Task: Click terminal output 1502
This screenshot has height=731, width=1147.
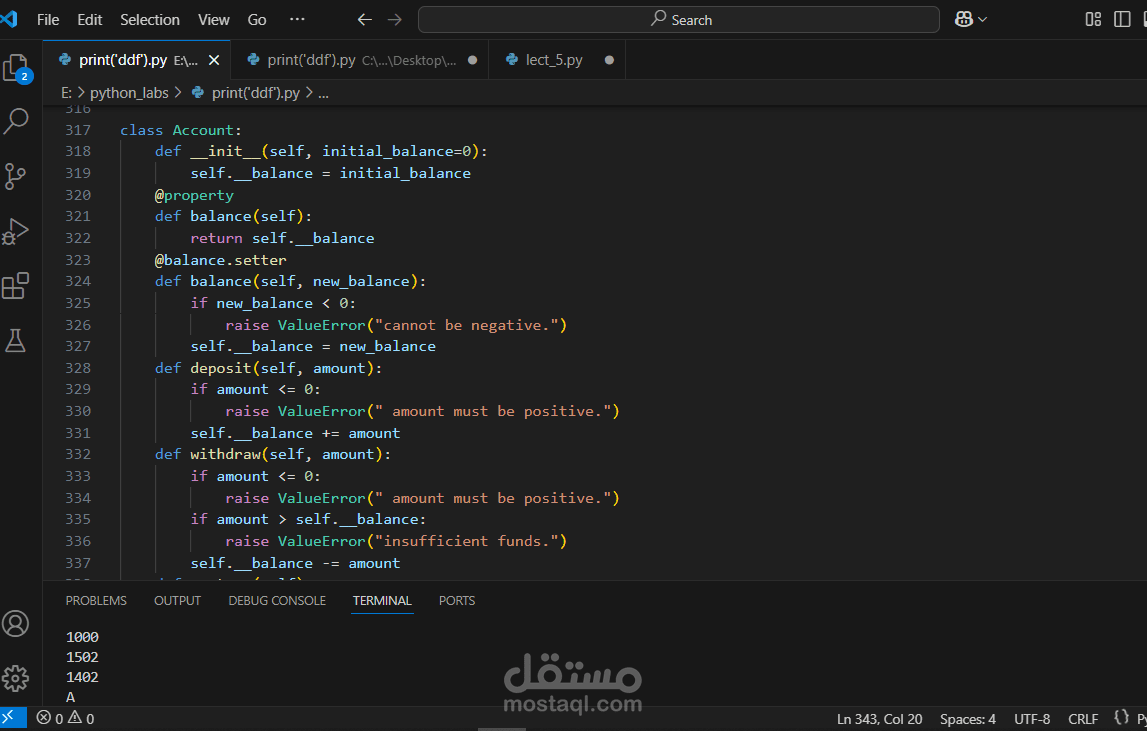Action: 82,657
